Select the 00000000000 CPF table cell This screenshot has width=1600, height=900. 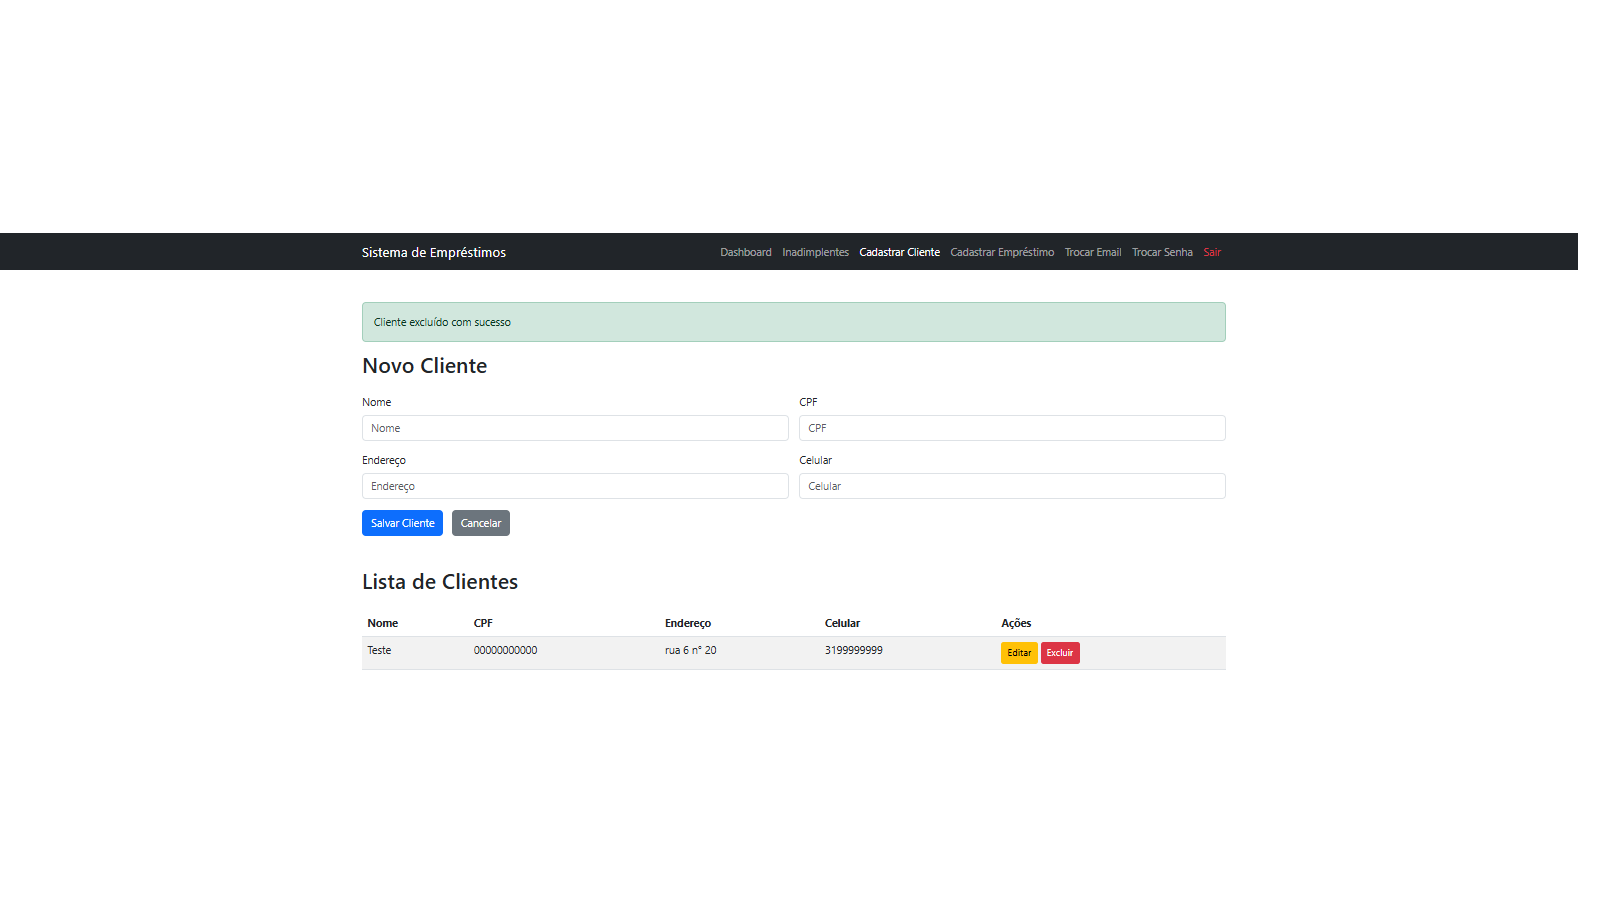click(505, 650)
